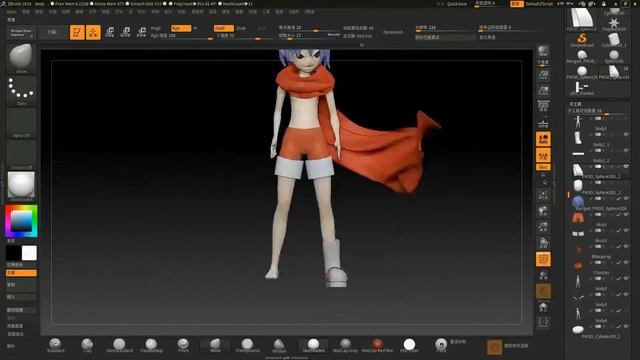Toggle the Zsub sculpt mode
This screenshot has height=360, width=640.
point(241,28)
